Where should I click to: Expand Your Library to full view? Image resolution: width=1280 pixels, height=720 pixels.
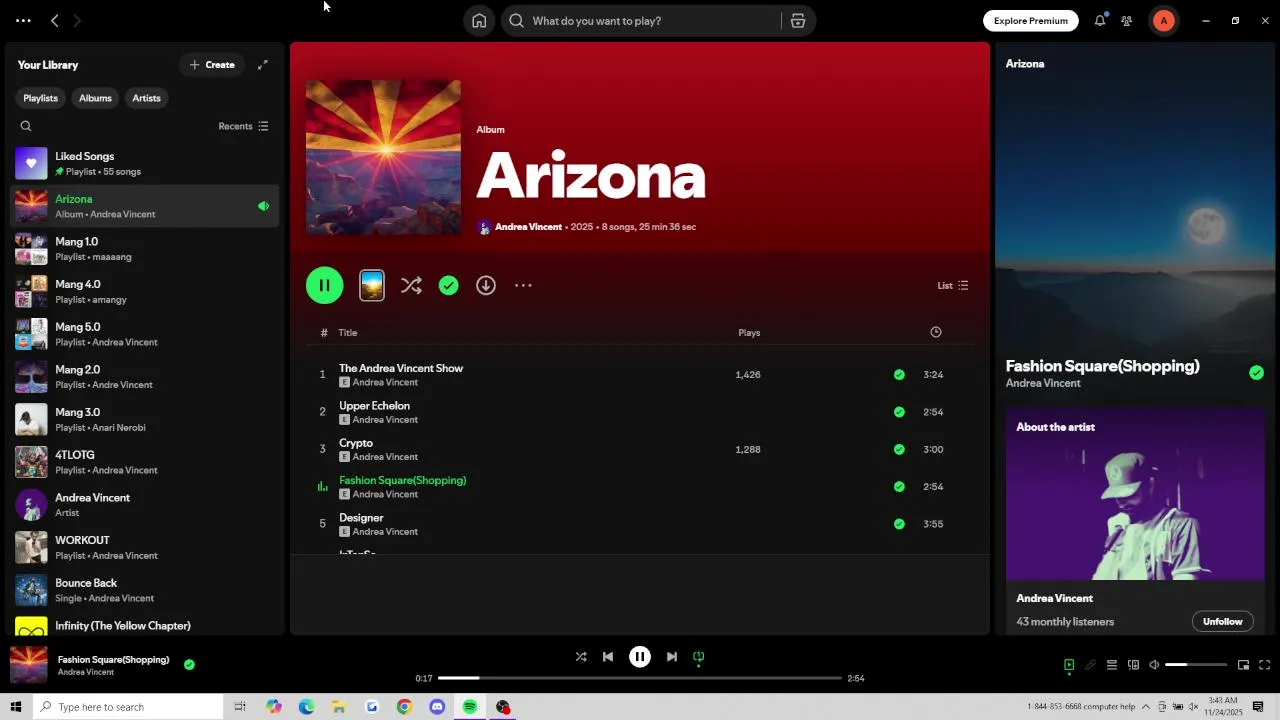tap(263, 65)
